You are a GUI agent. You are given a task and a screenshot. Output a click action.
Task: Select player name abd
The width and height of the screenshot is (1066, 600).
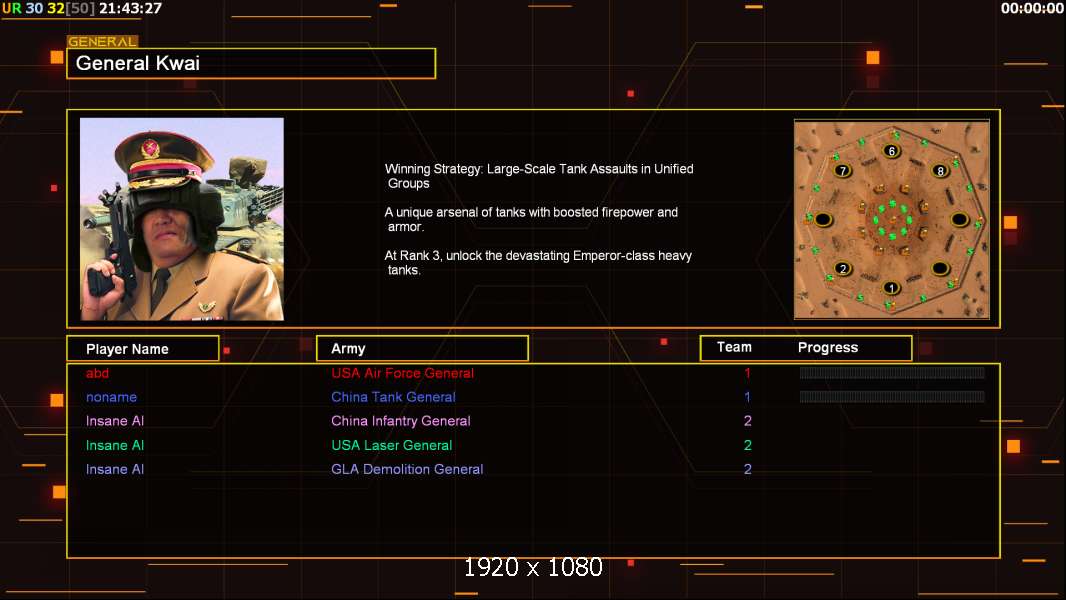[97, 373]
